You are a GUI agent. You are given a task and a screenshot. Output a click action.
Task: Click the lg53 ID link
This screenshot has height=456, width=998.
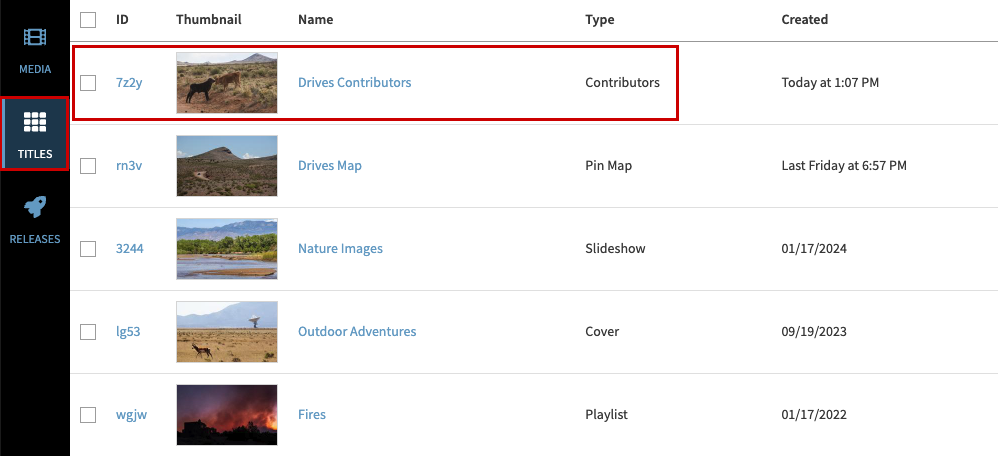click(128, 332)
